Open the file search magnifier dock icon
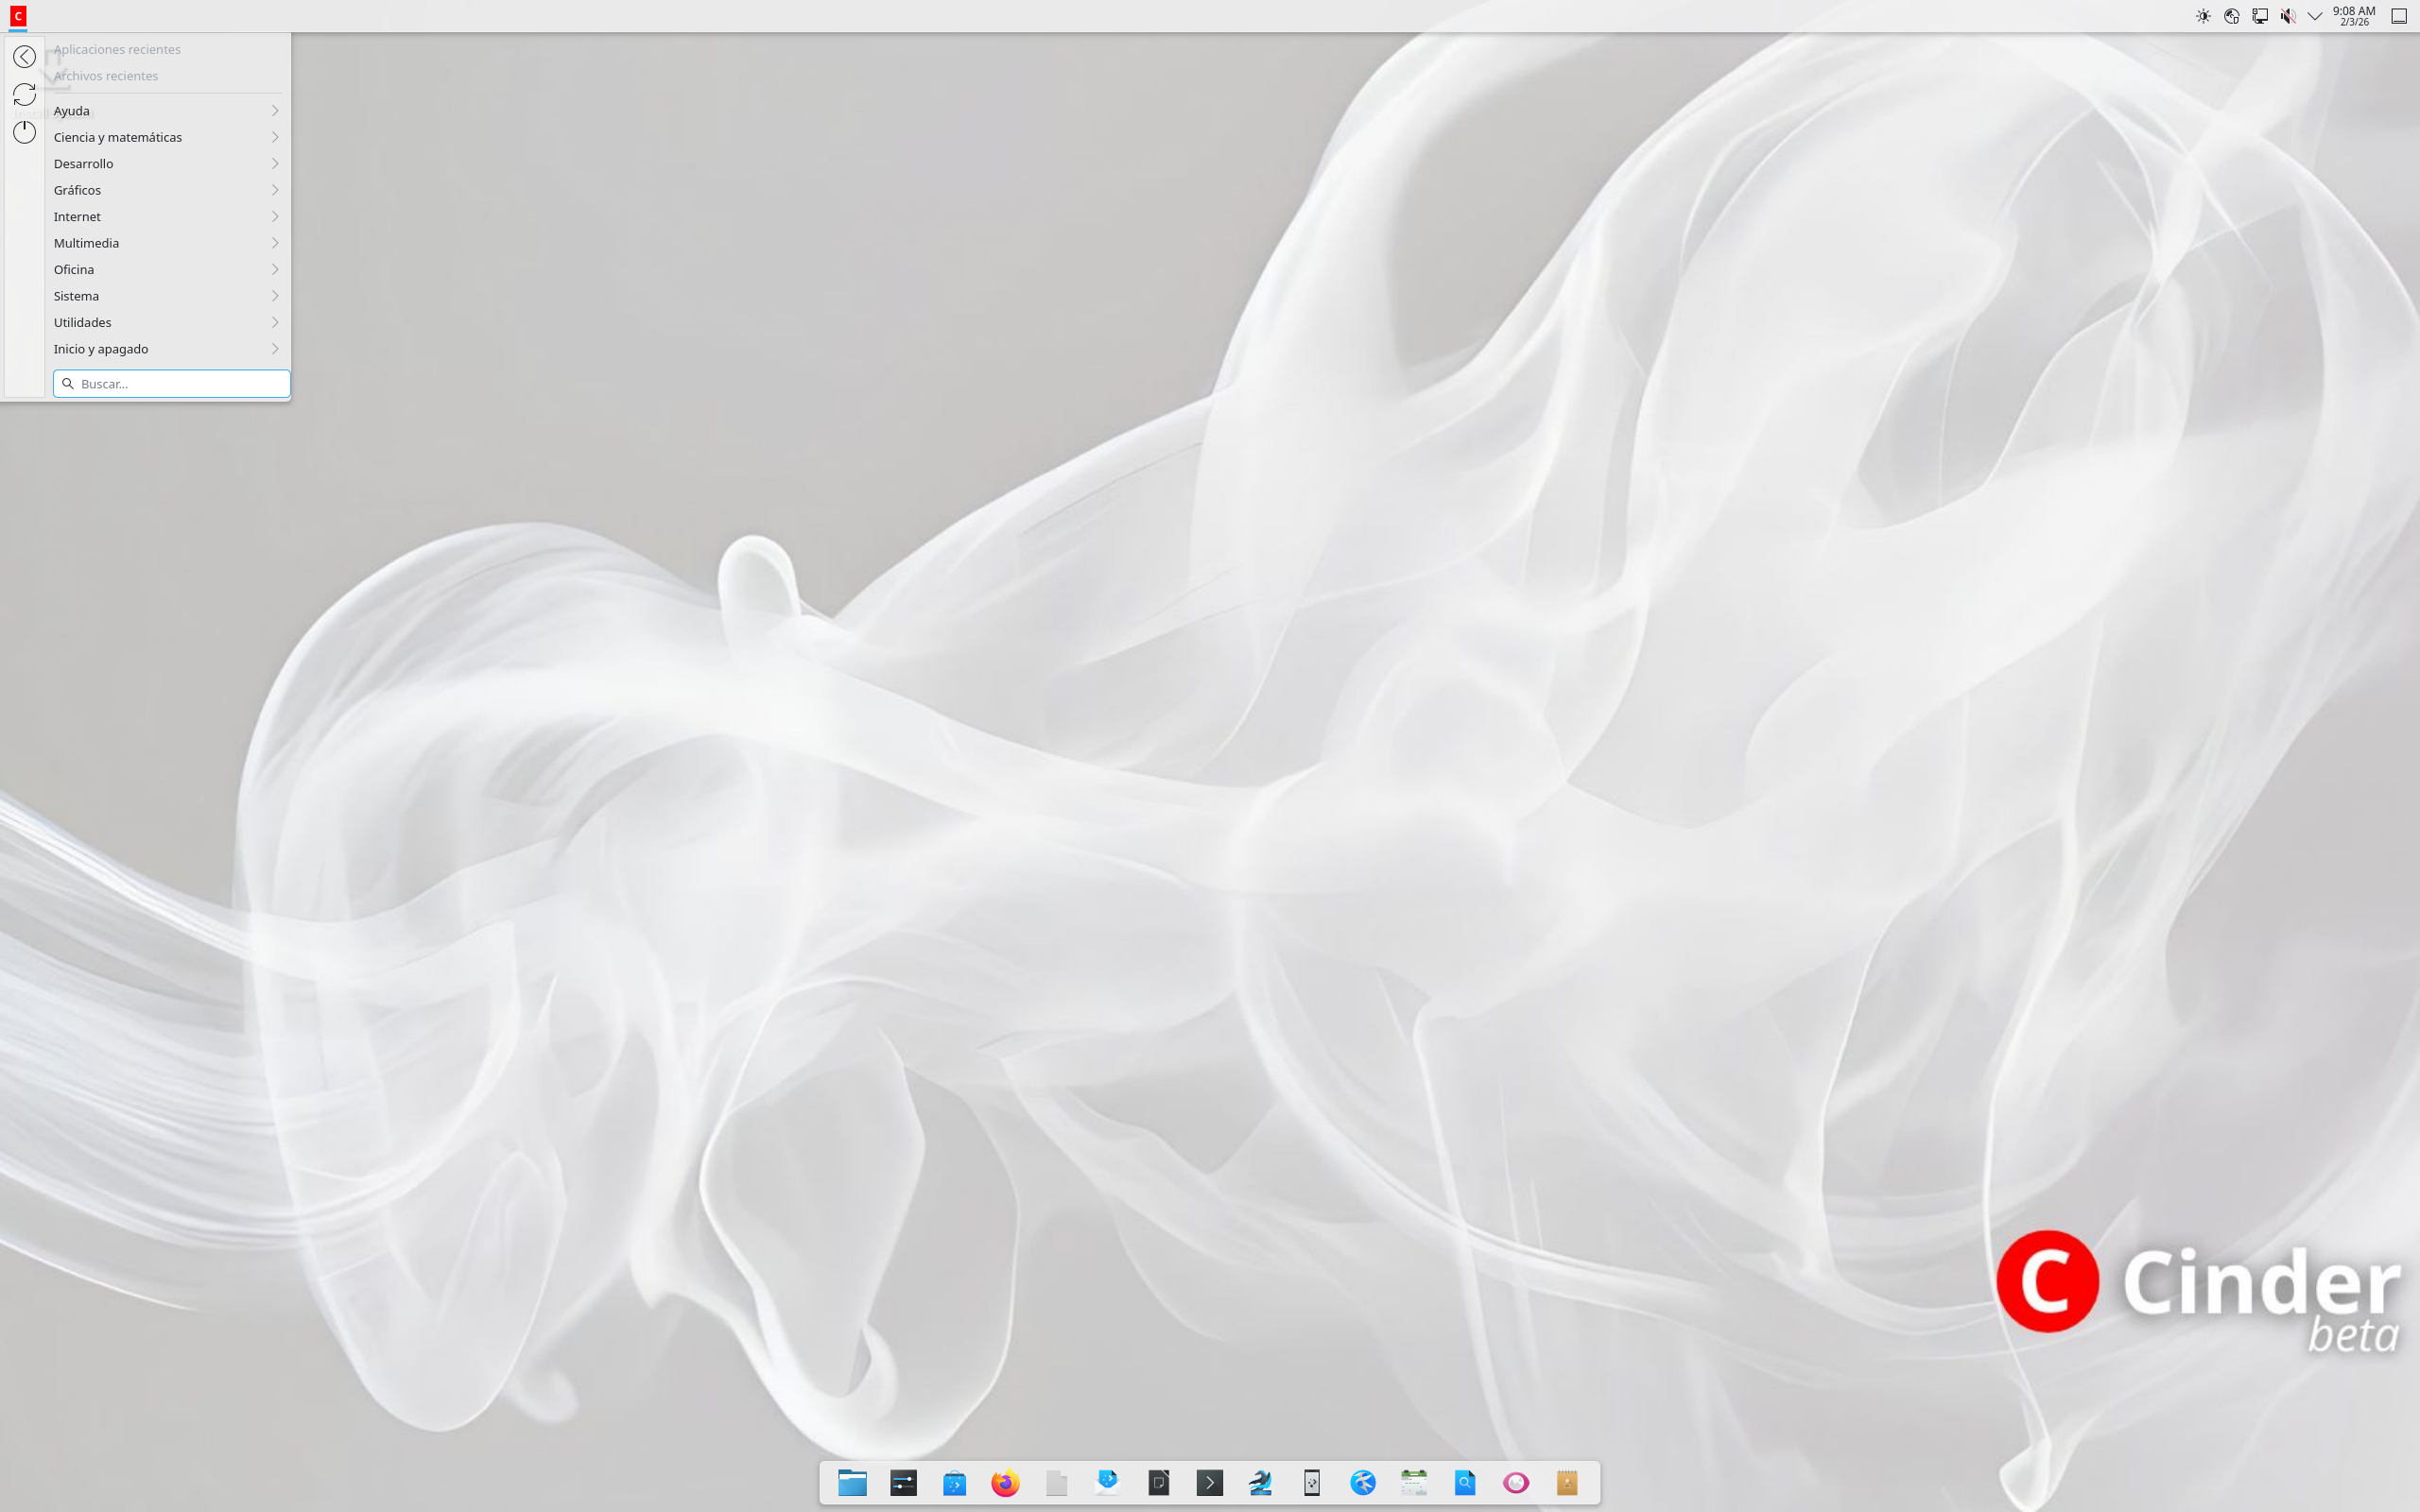Screen dimensions: 2420x1512 1464,1482
